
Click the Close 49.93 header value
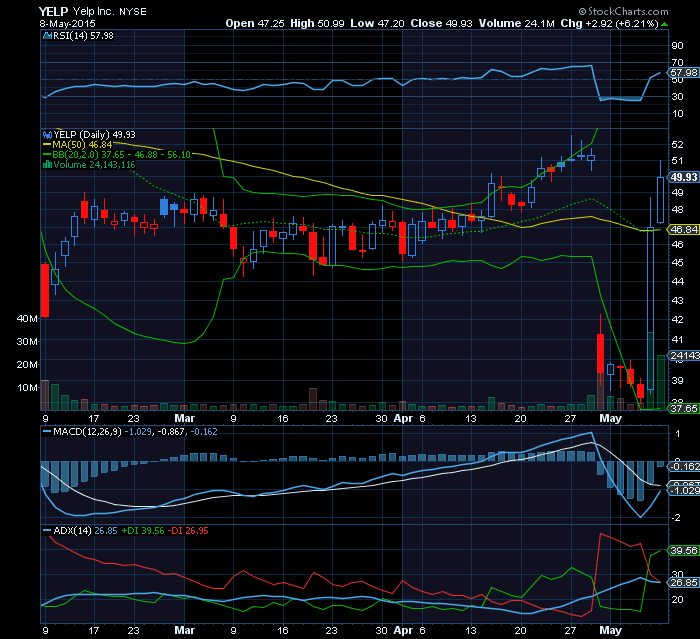coord(442,24)
